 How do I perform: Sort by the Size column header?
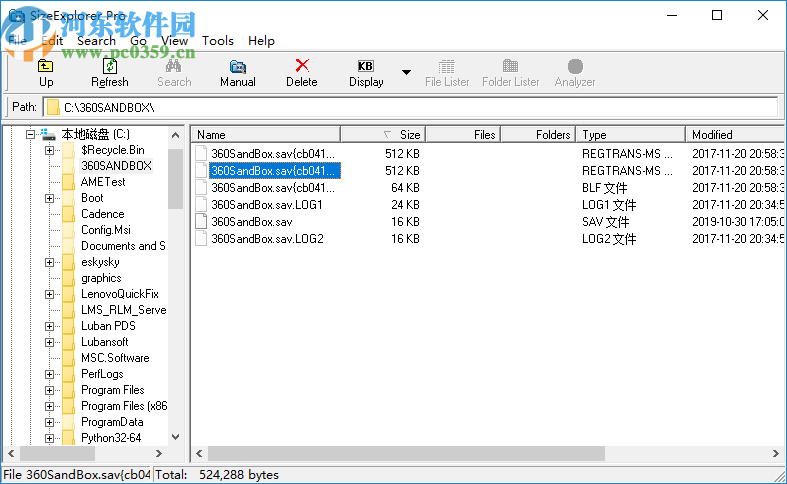(x=383, y=135)
